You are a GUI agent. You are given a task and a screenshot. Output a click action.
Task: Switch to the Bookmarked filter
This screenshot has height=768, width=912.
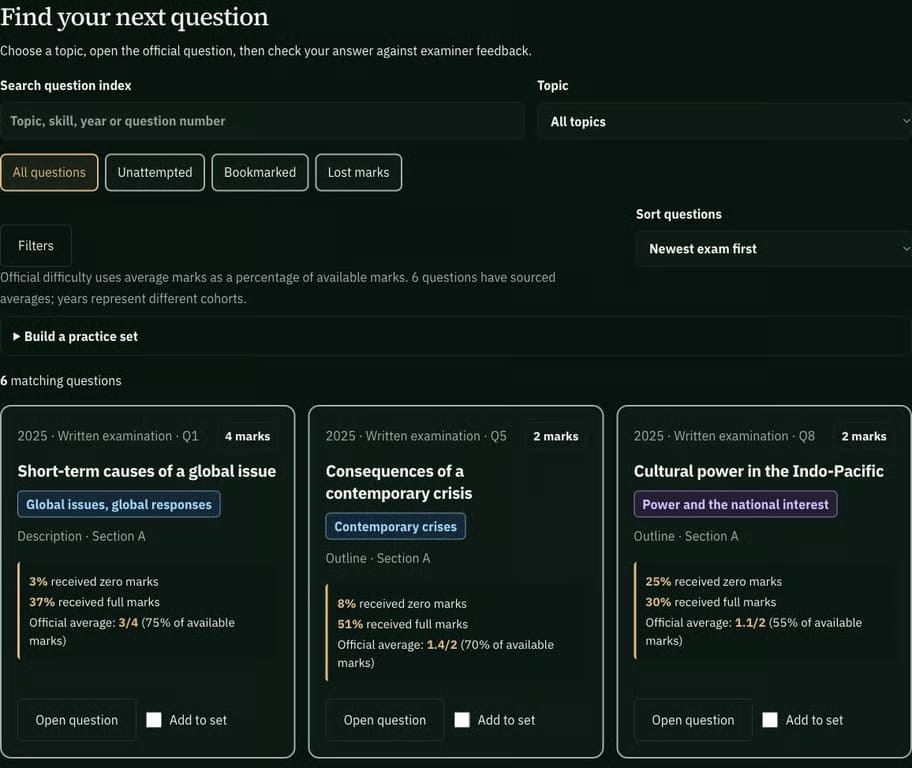pos(260,172)
